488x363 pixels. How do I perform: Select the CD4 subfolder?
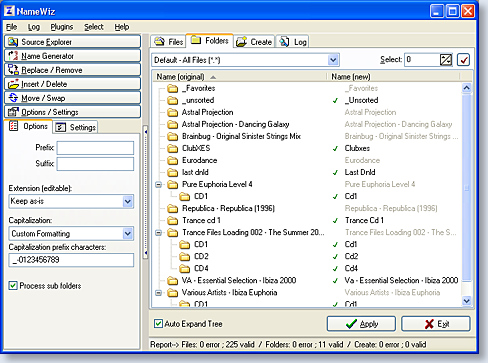pyautogui.click(x=201, y=268)
